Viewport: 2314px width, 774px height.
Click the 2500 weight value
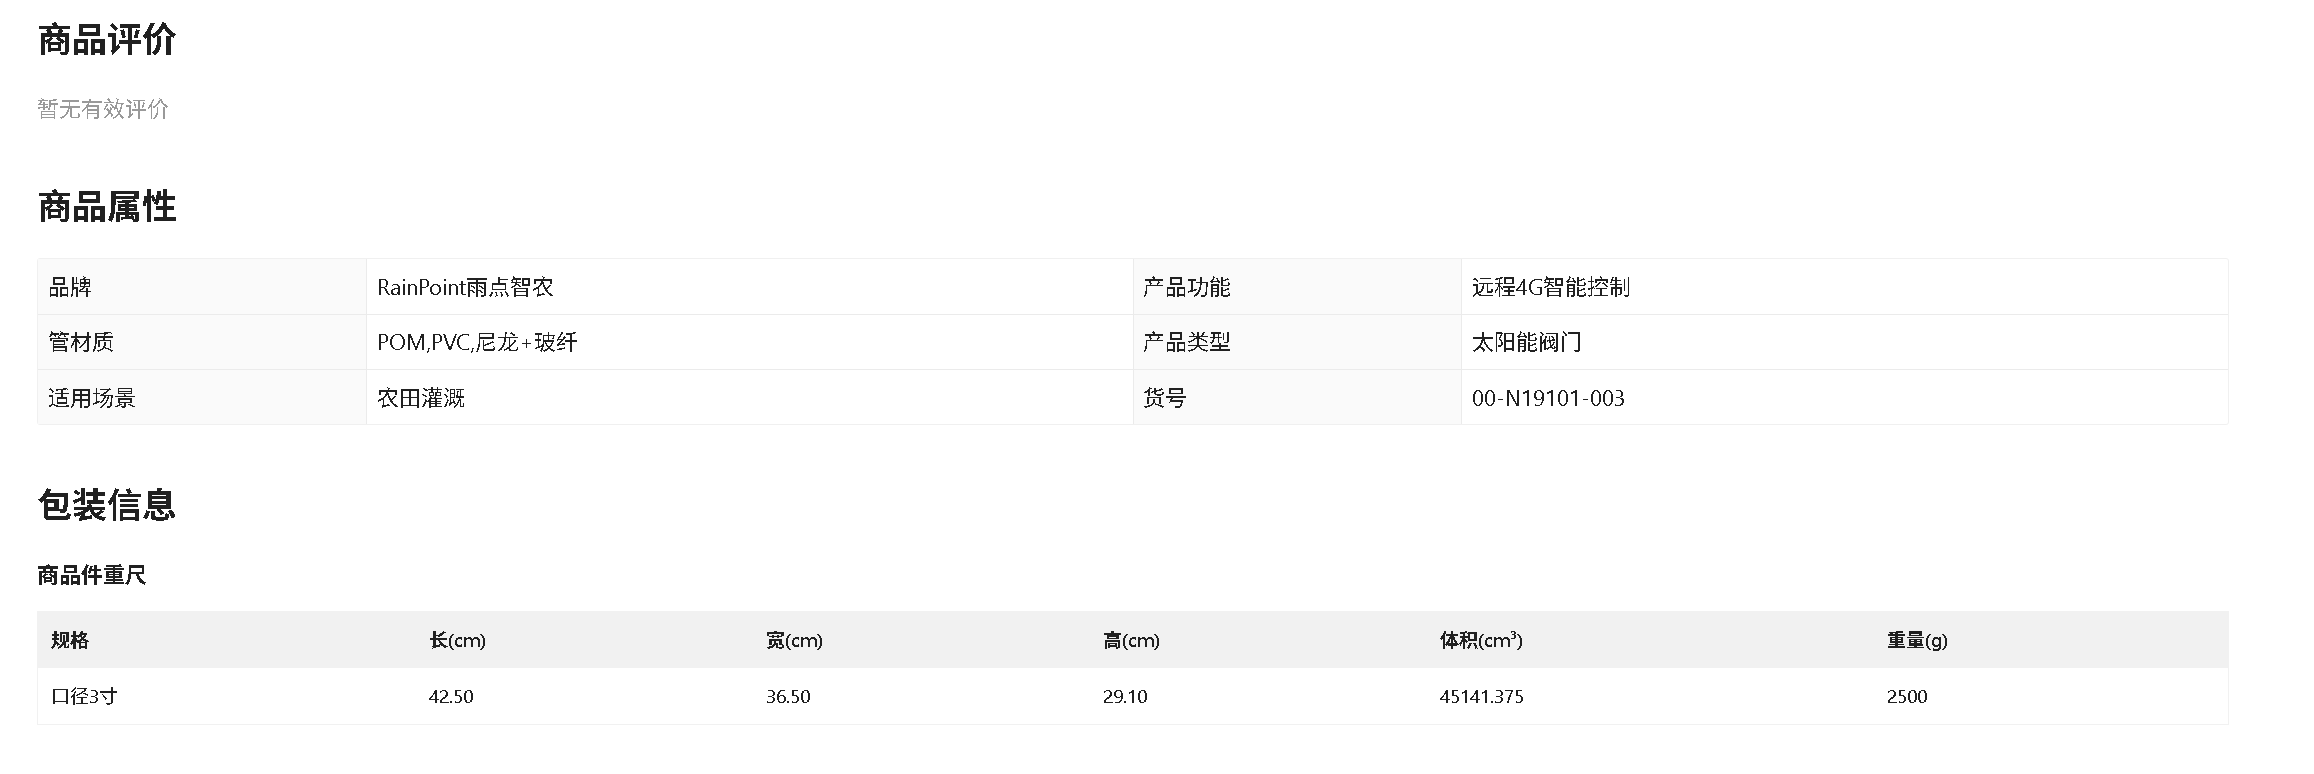[x=1907, y=697]
